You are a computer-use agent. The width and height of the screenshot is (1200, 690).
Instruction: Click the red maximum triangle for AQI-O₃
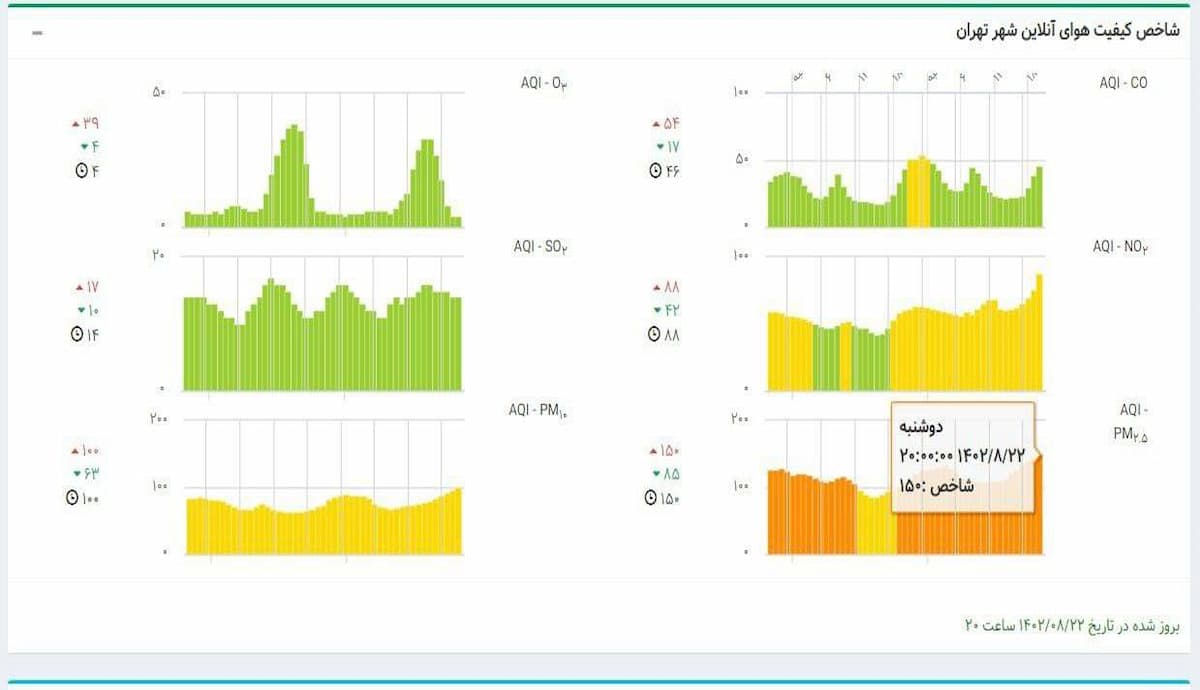pyautogui.click(x=75, y=125)
